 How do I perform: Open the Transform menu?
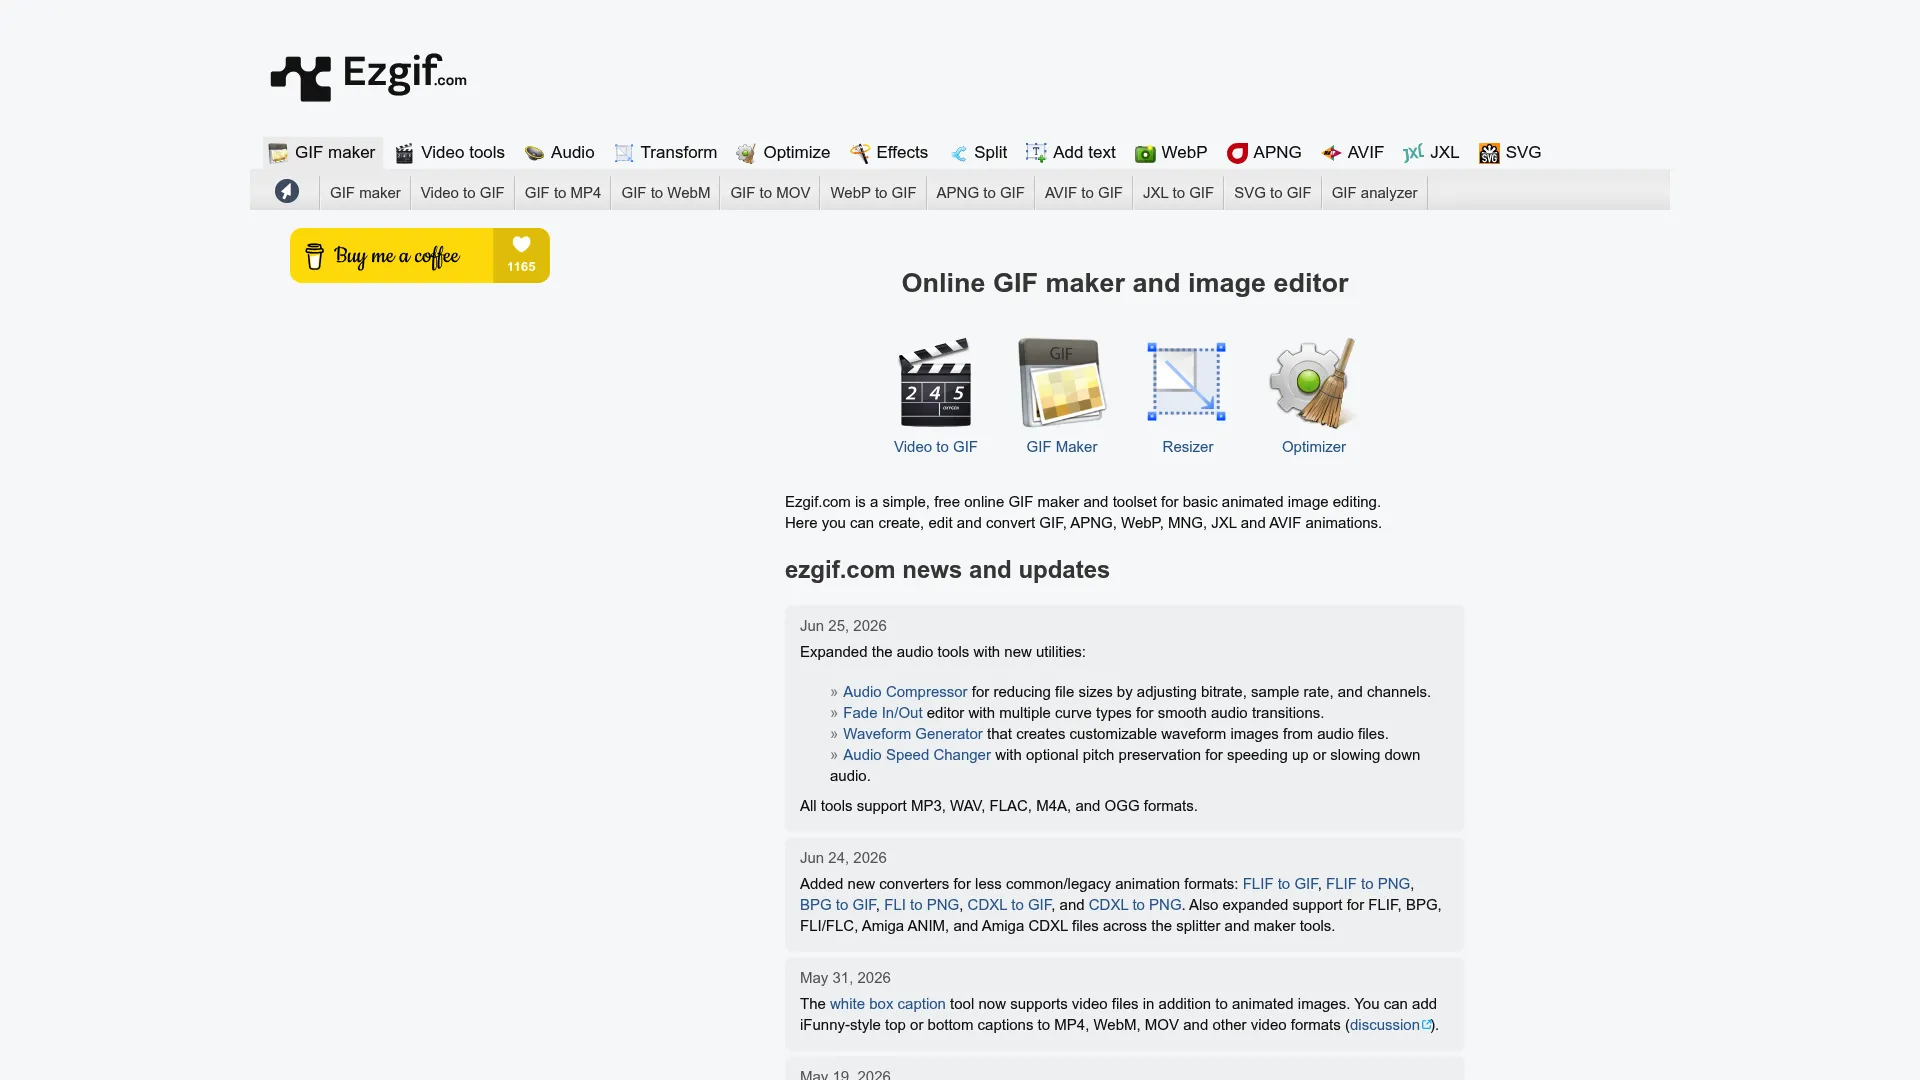(666, 152)
